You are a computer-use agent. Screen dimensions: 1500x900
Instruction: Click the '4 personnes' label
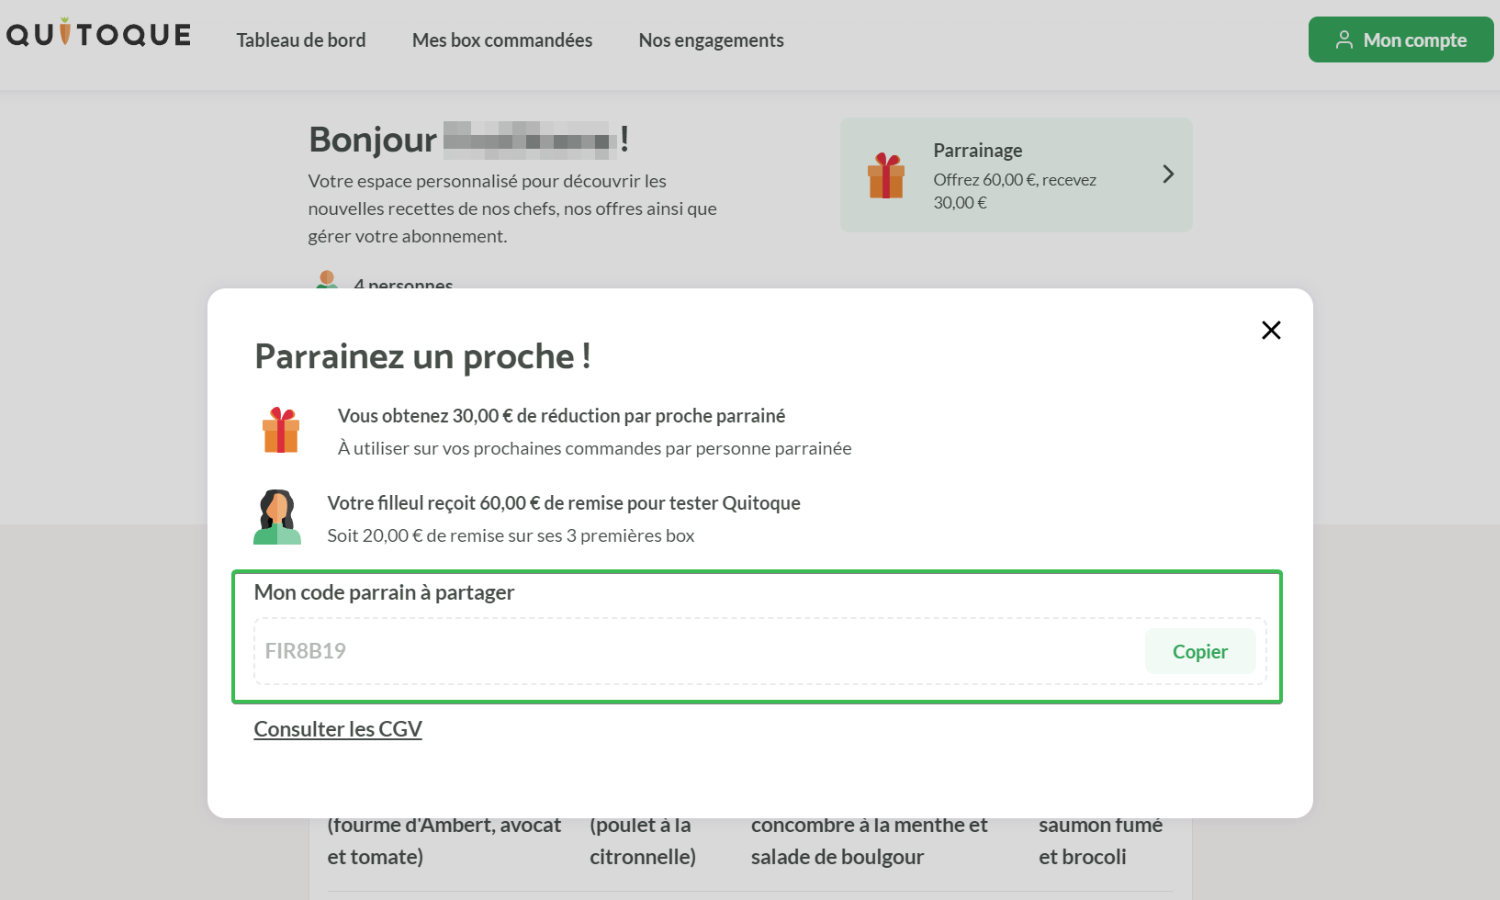coord(403,283)
